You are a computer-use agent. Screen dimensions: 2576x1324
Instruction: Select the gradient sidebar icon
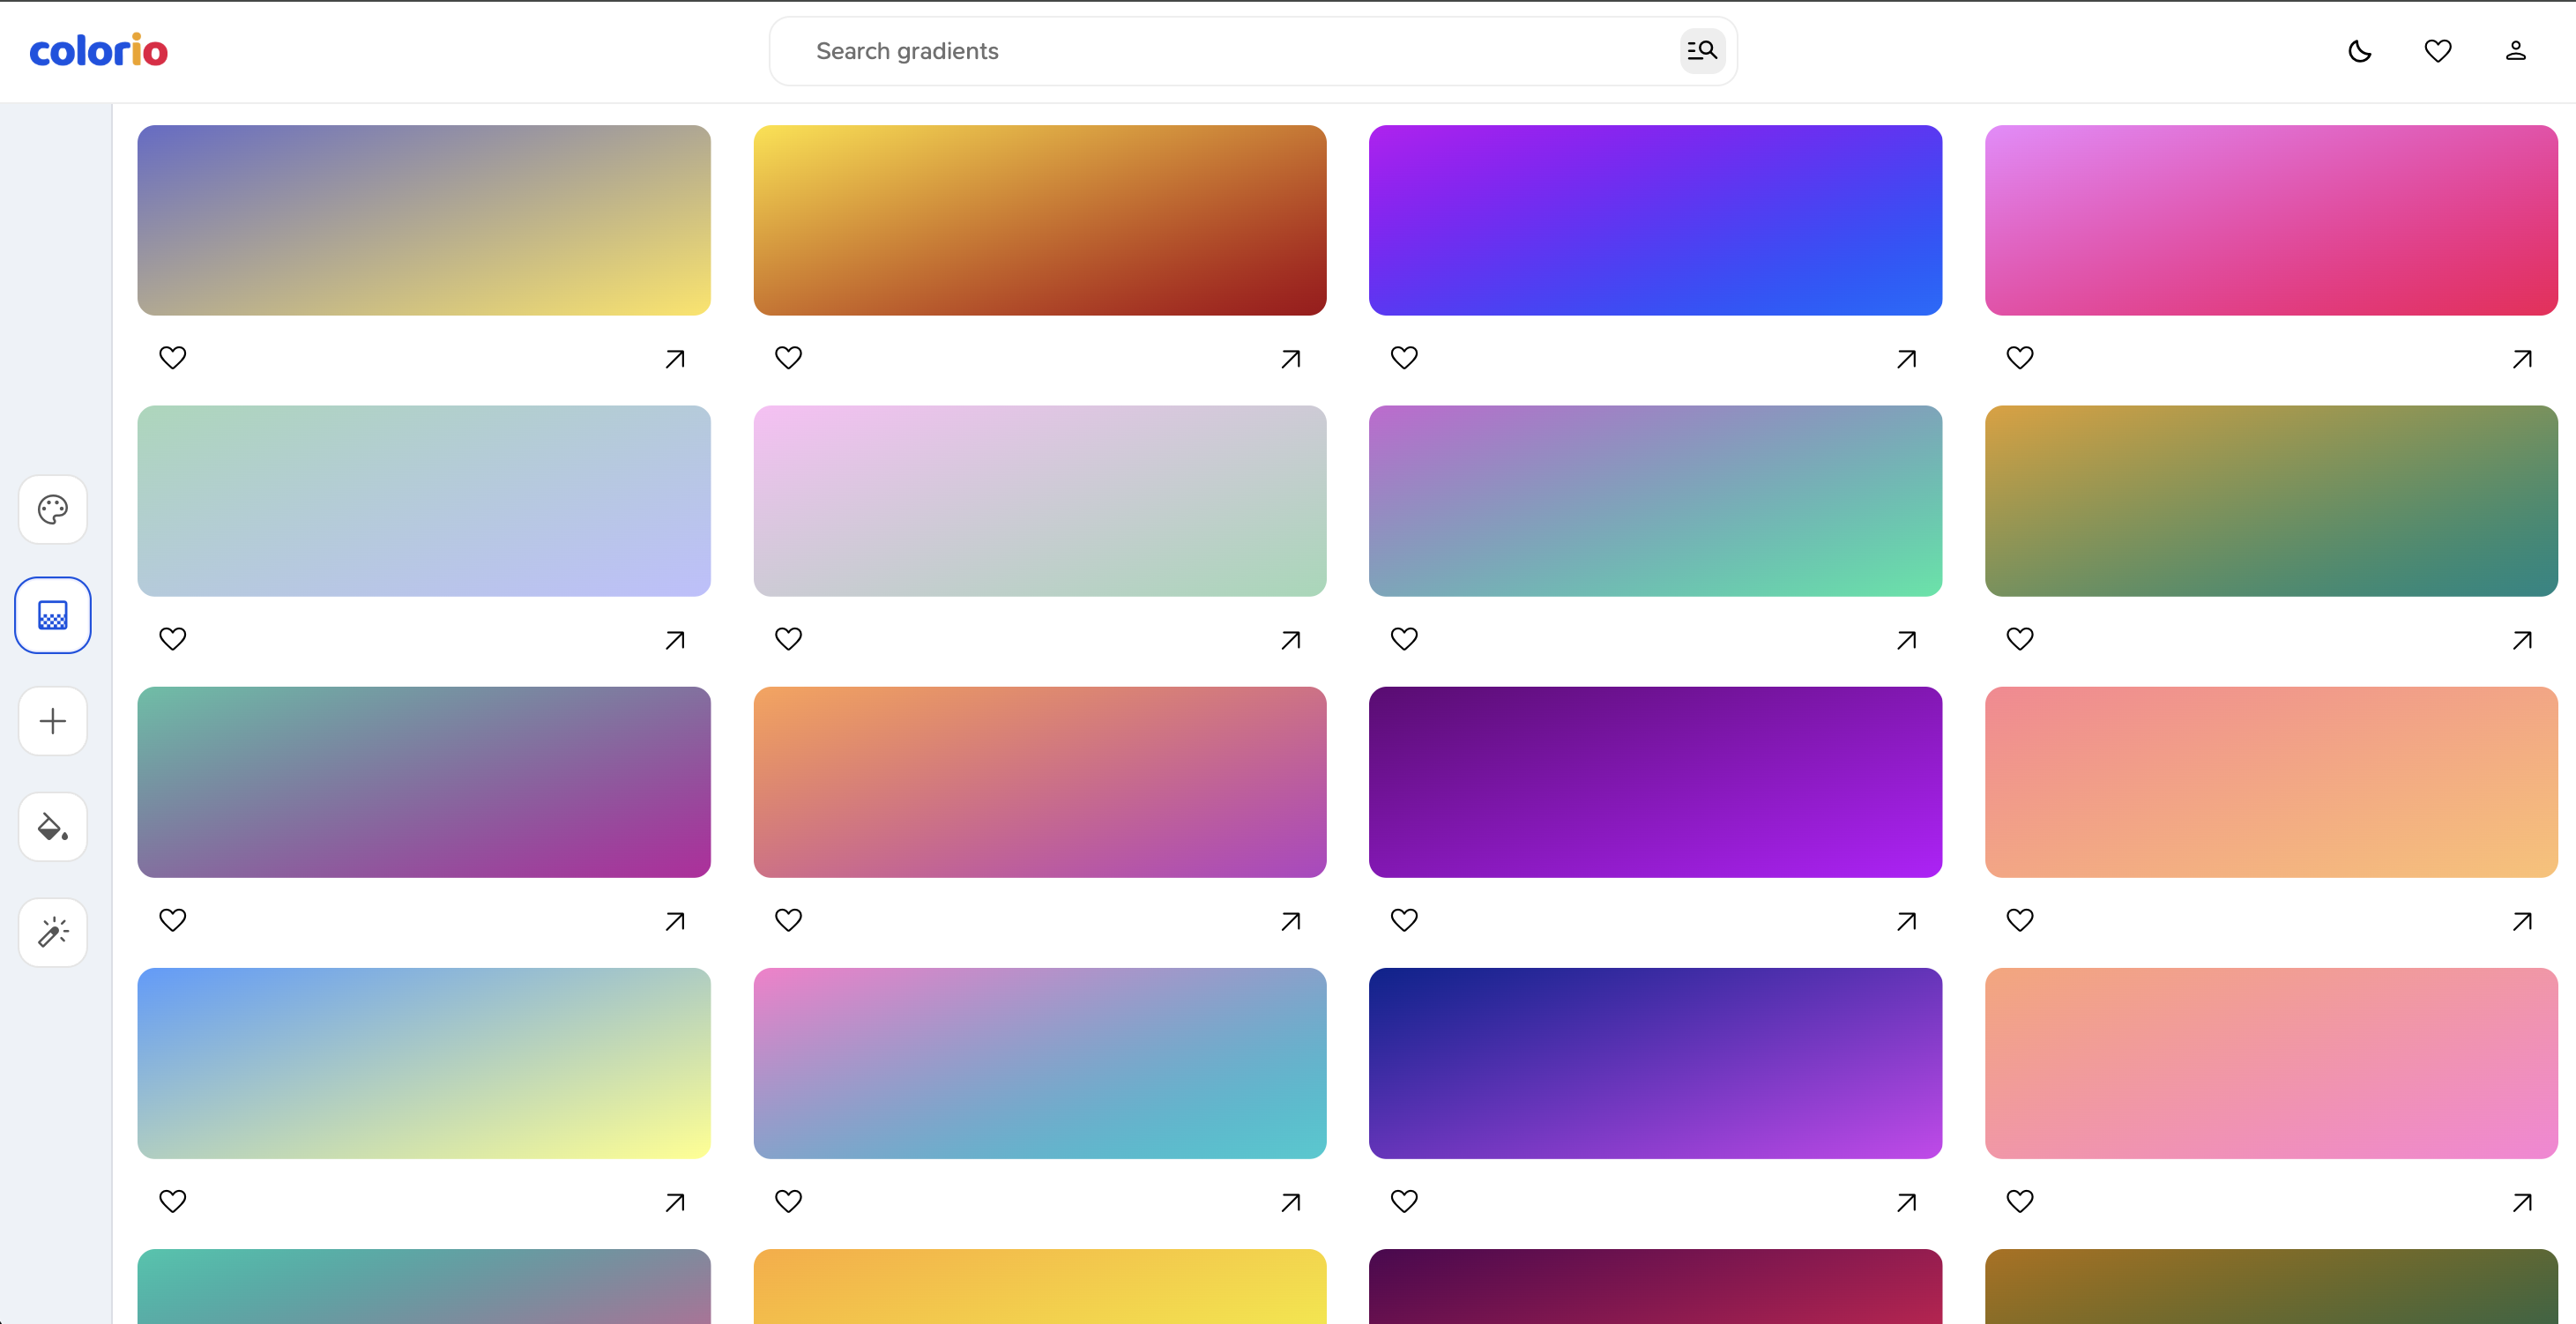(x=53, y=615)
